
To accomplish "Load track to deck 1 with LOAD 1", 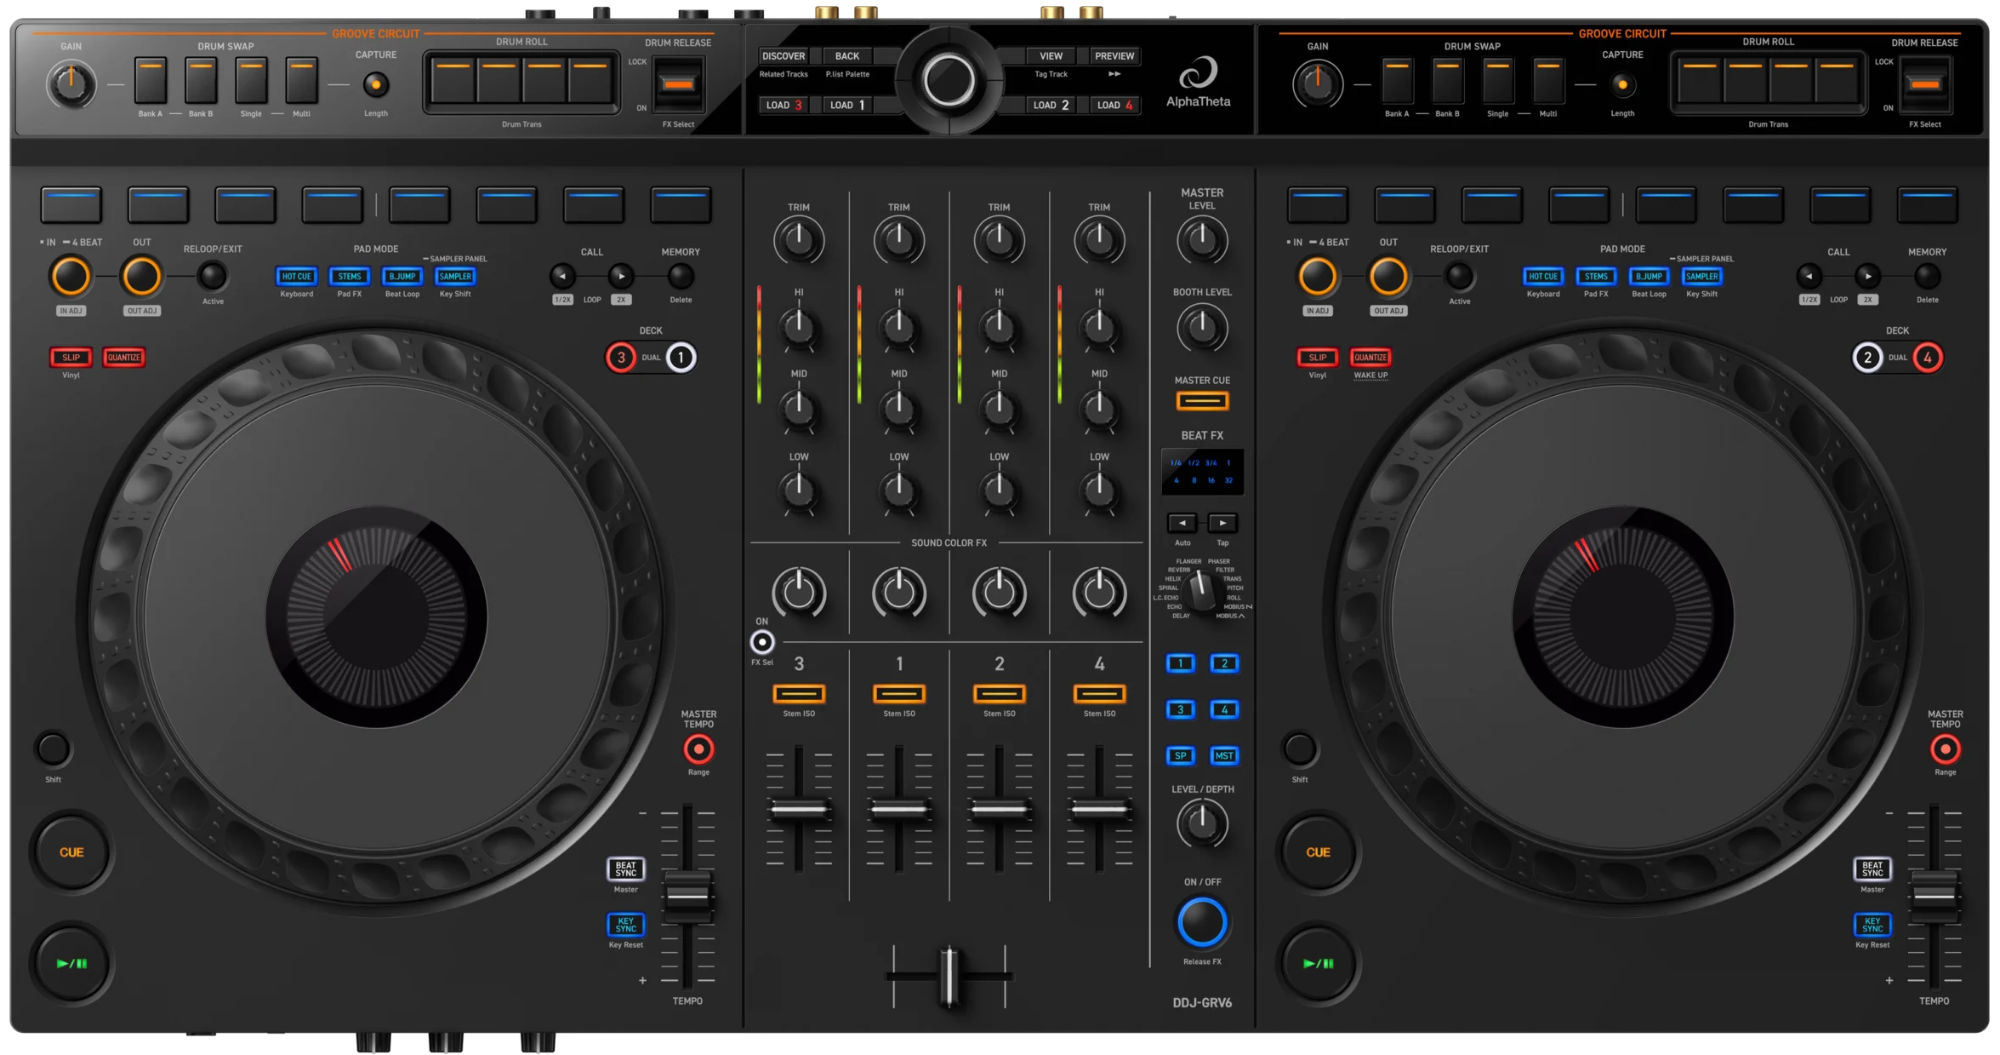I will tap(847, 105).
